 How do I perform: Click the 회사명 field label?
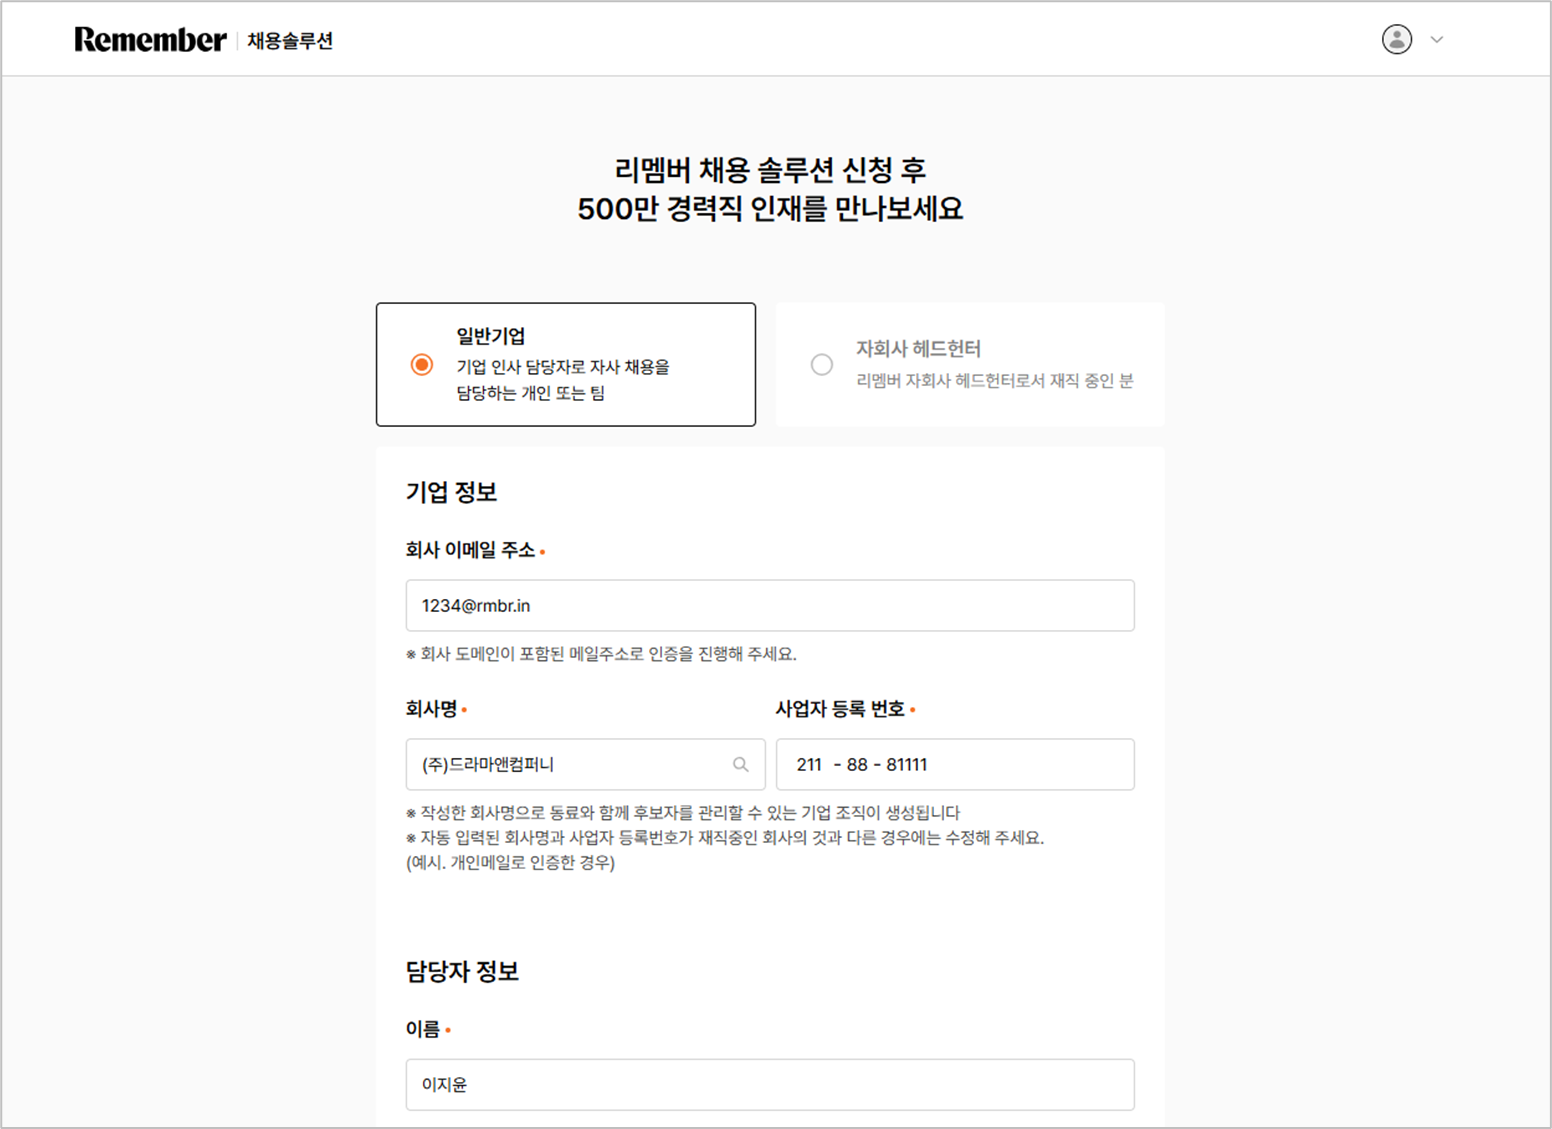click(x=431, y=709)
